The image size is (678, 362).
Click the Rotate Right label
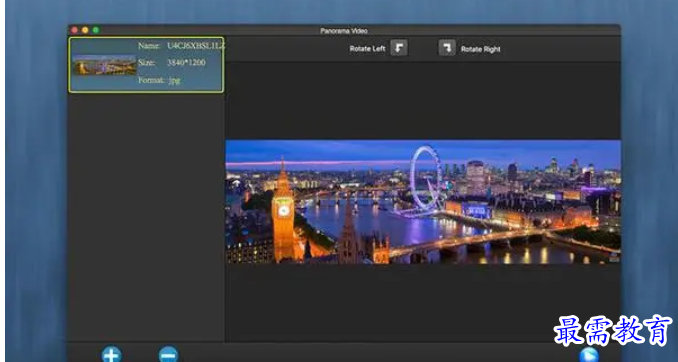coord(480,49)
